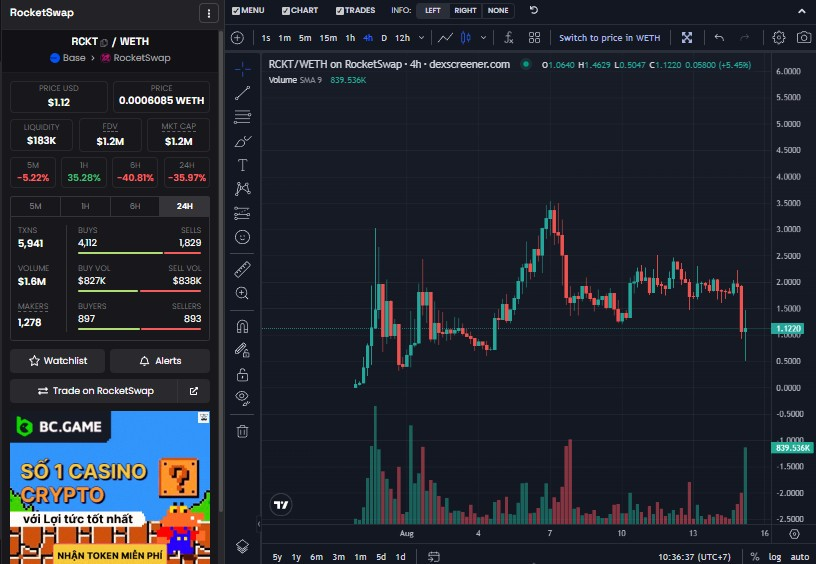Collapse the top panel chevron
This screenshot has height=564, width=816.
point(802,11)
